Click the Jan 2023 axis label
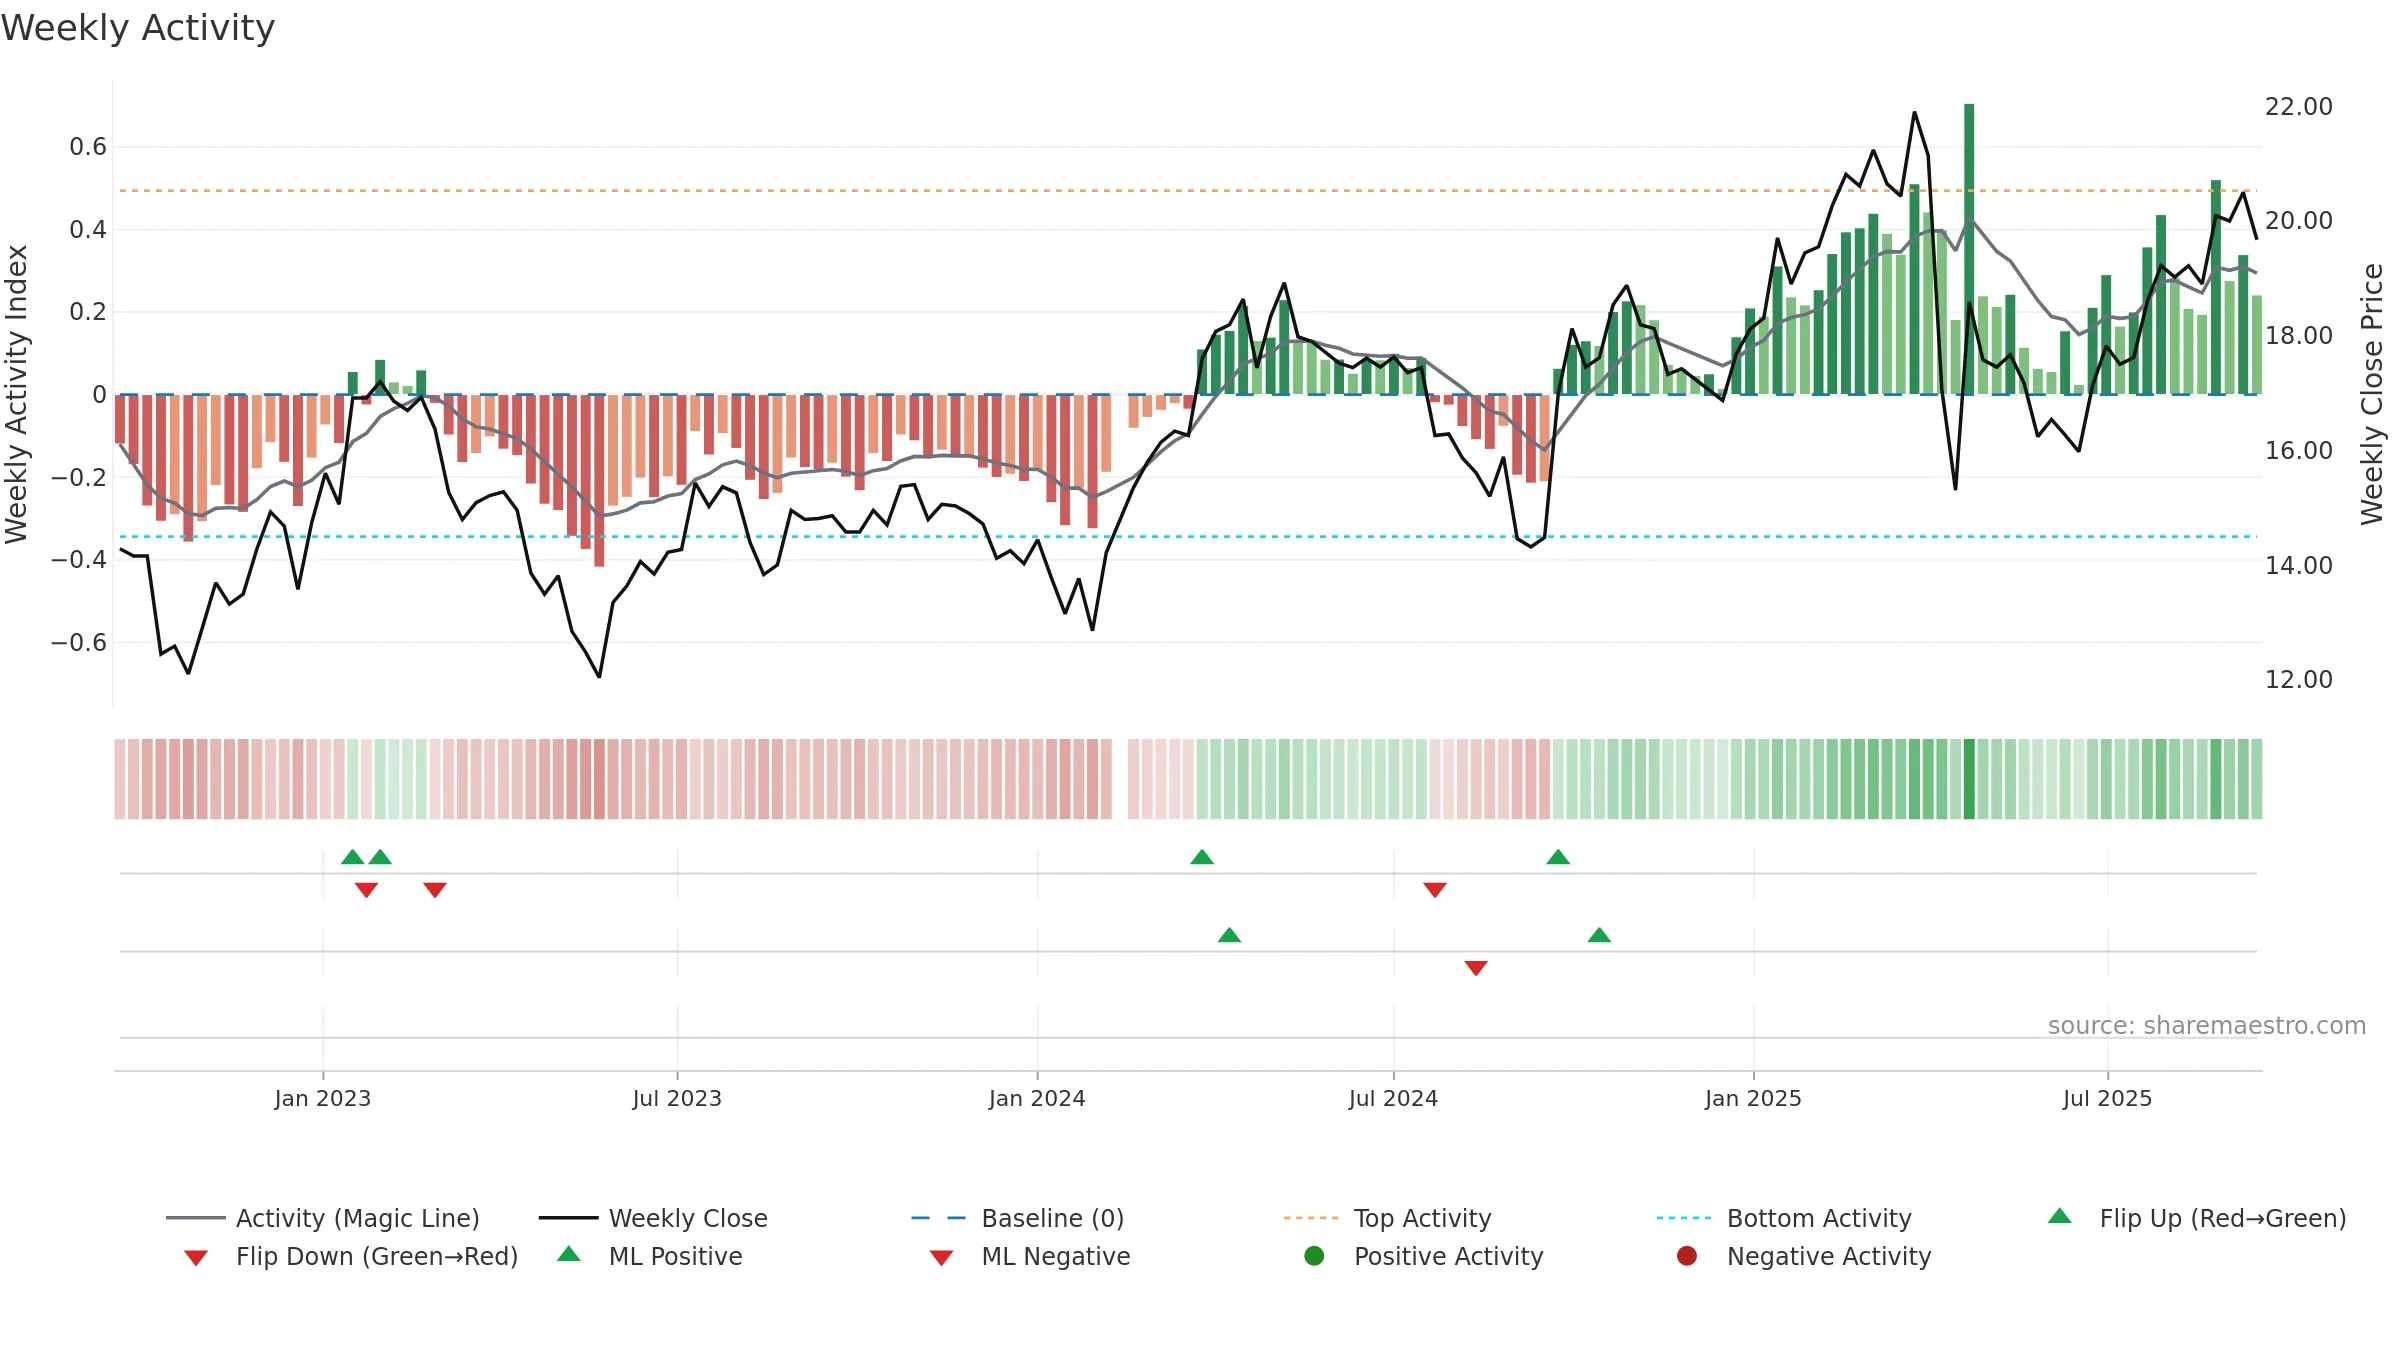The image size is (2400, 1350). pyautogui.click(x=323, y=1099)
